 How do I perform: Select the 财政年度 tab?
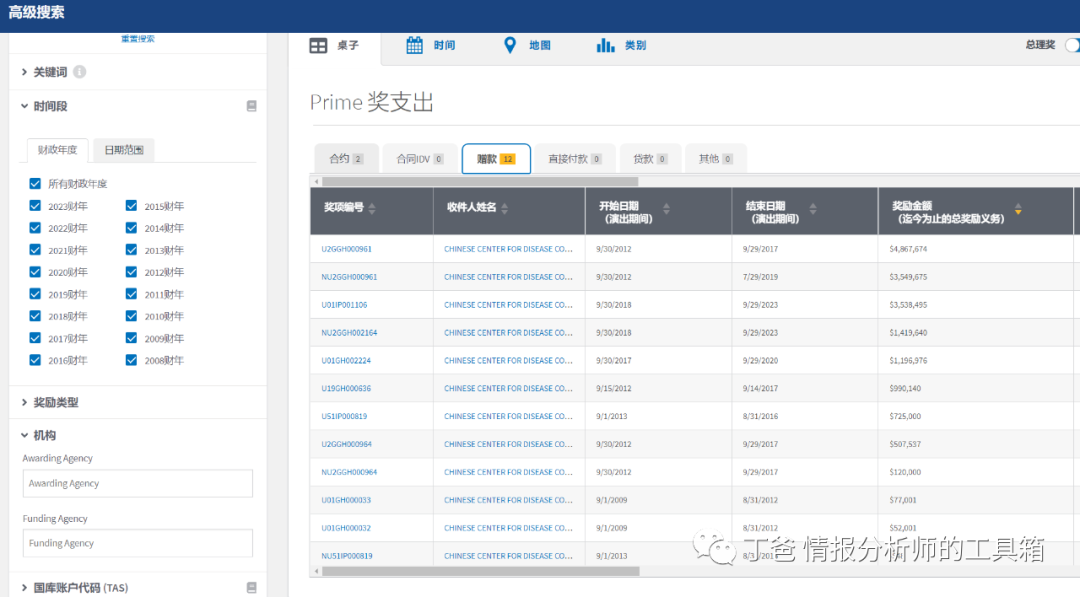(58, 149)
